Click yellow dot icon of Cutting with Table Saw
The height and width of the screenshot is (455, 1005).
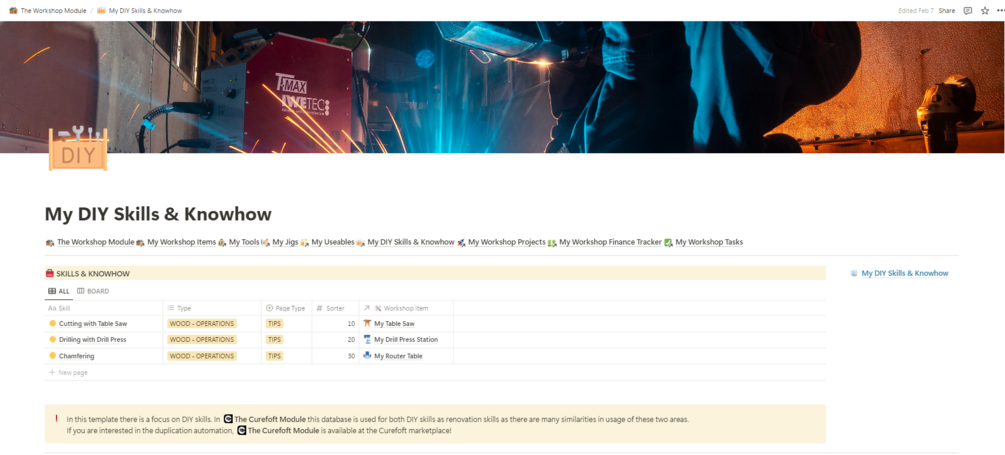pos(53,324)
